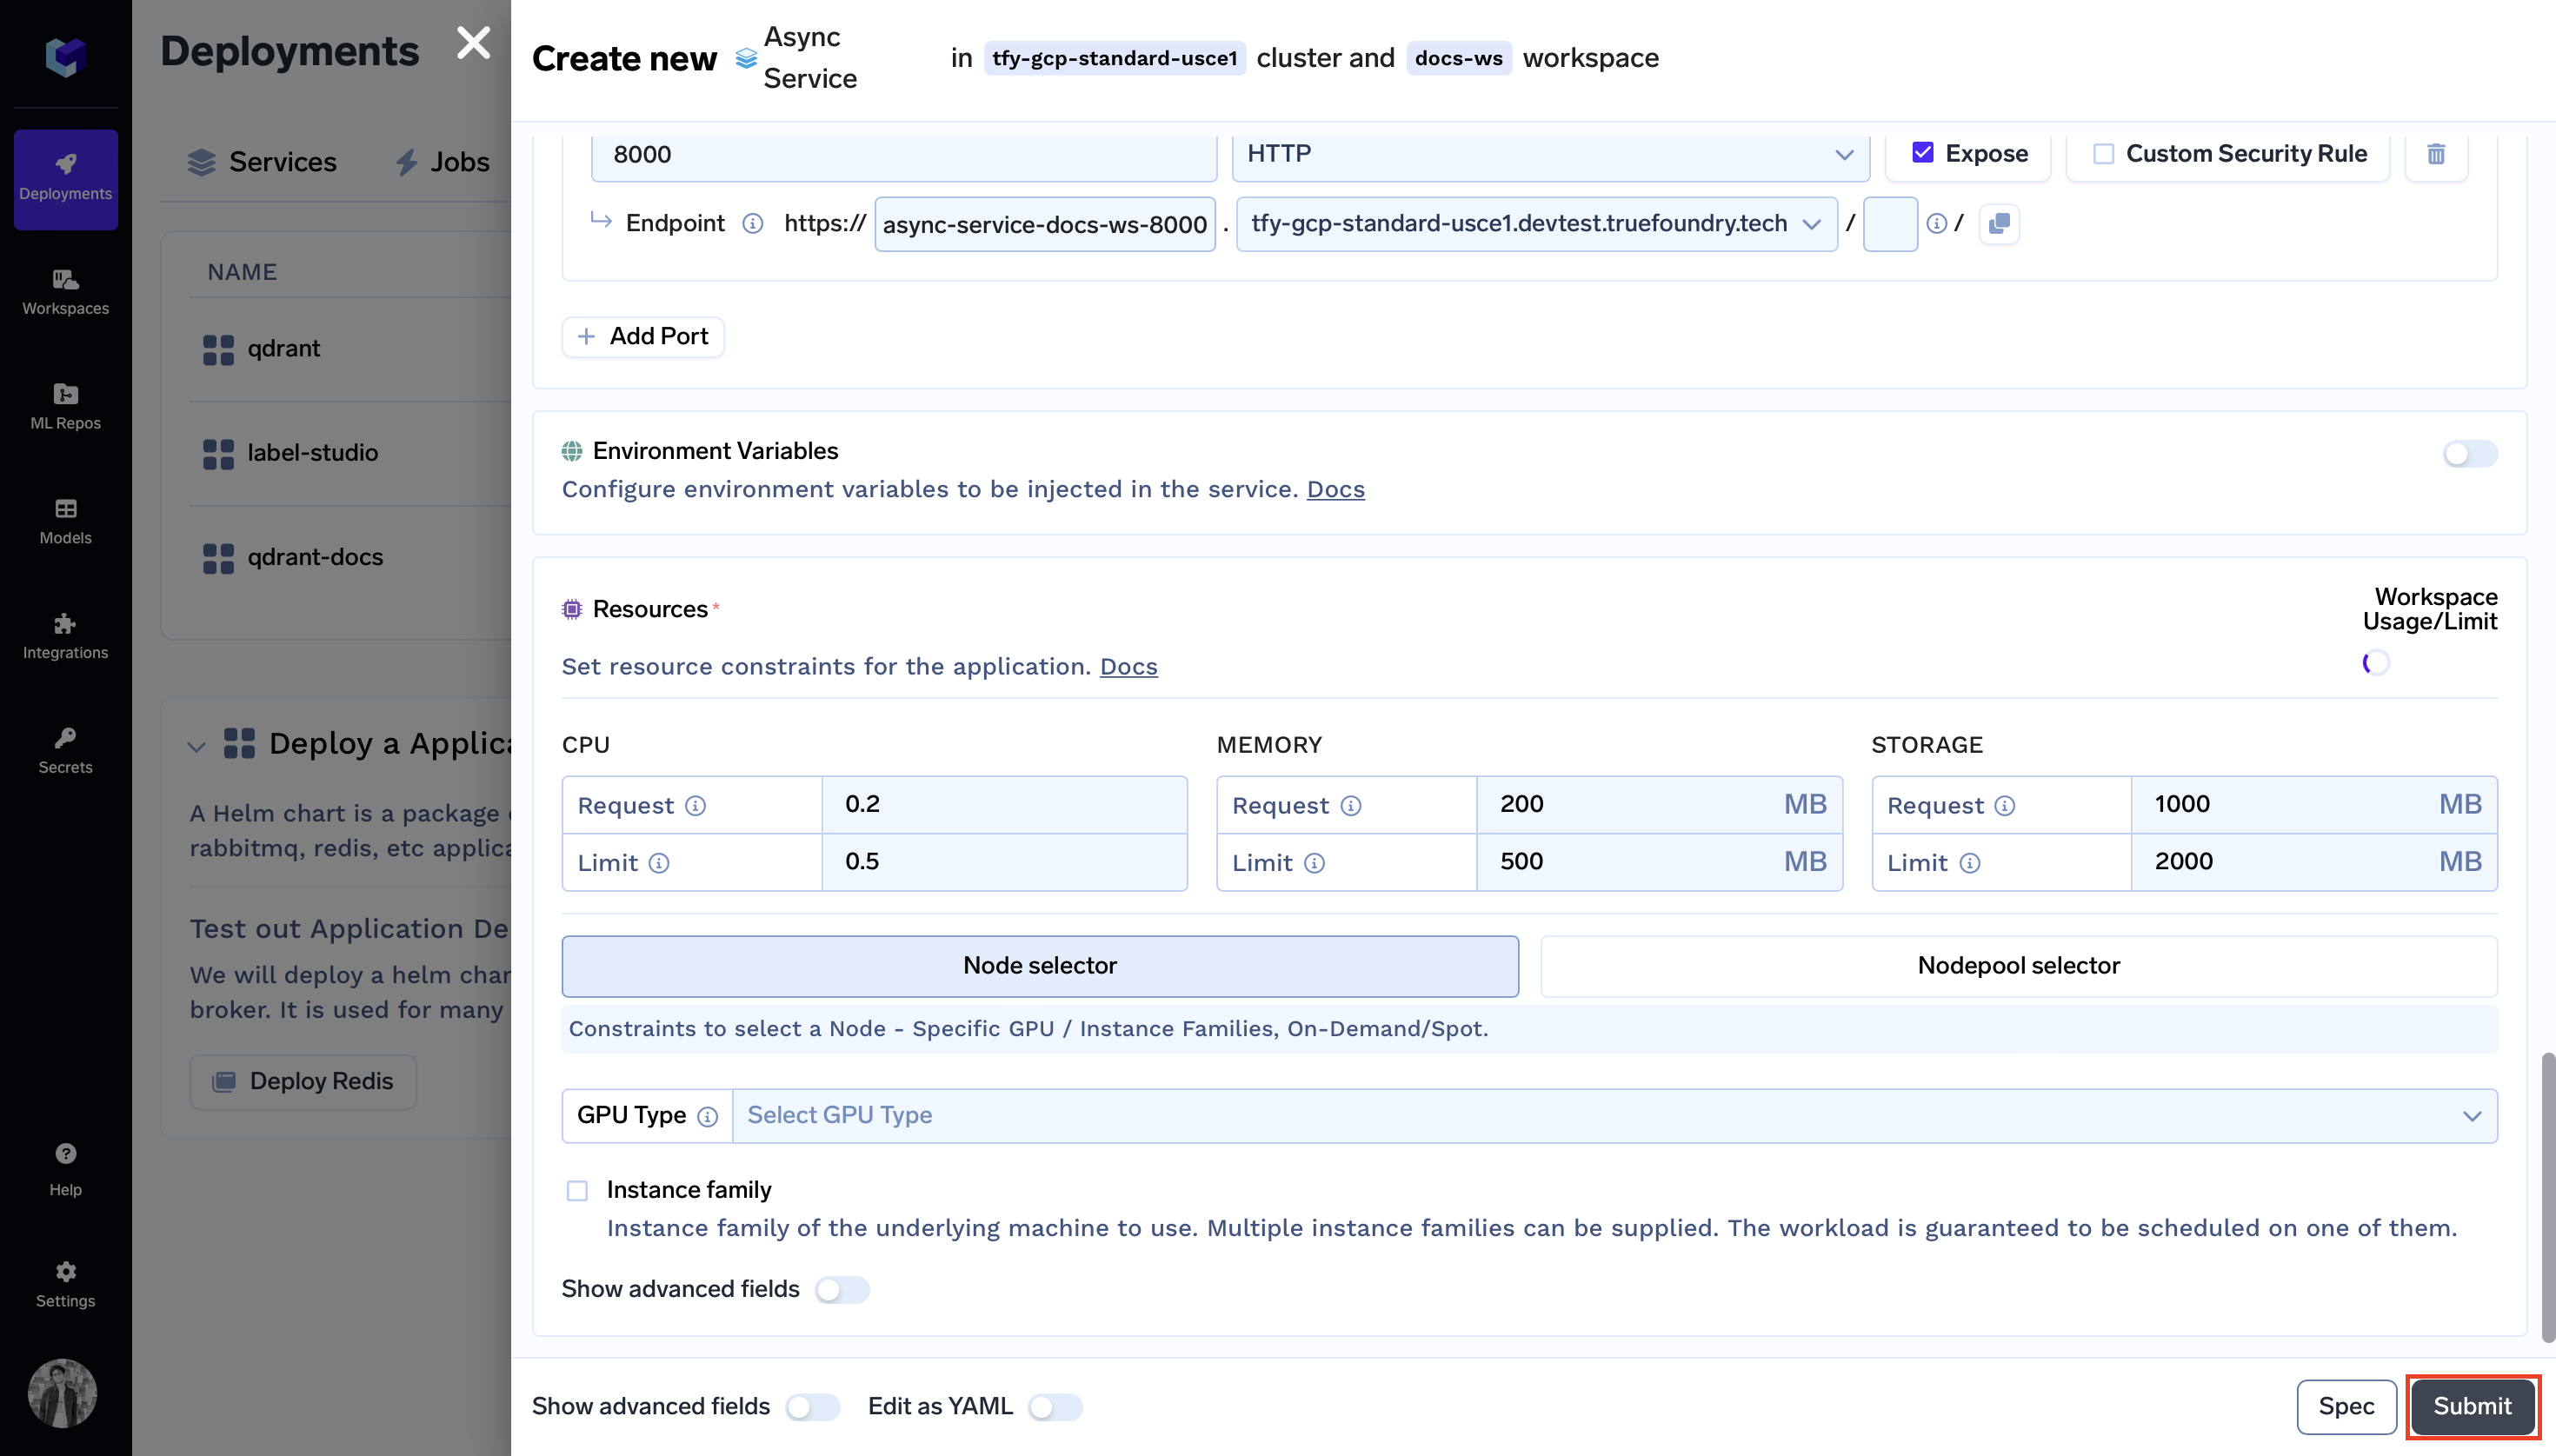Open Help in the sidebar

tap(65, 1170)
